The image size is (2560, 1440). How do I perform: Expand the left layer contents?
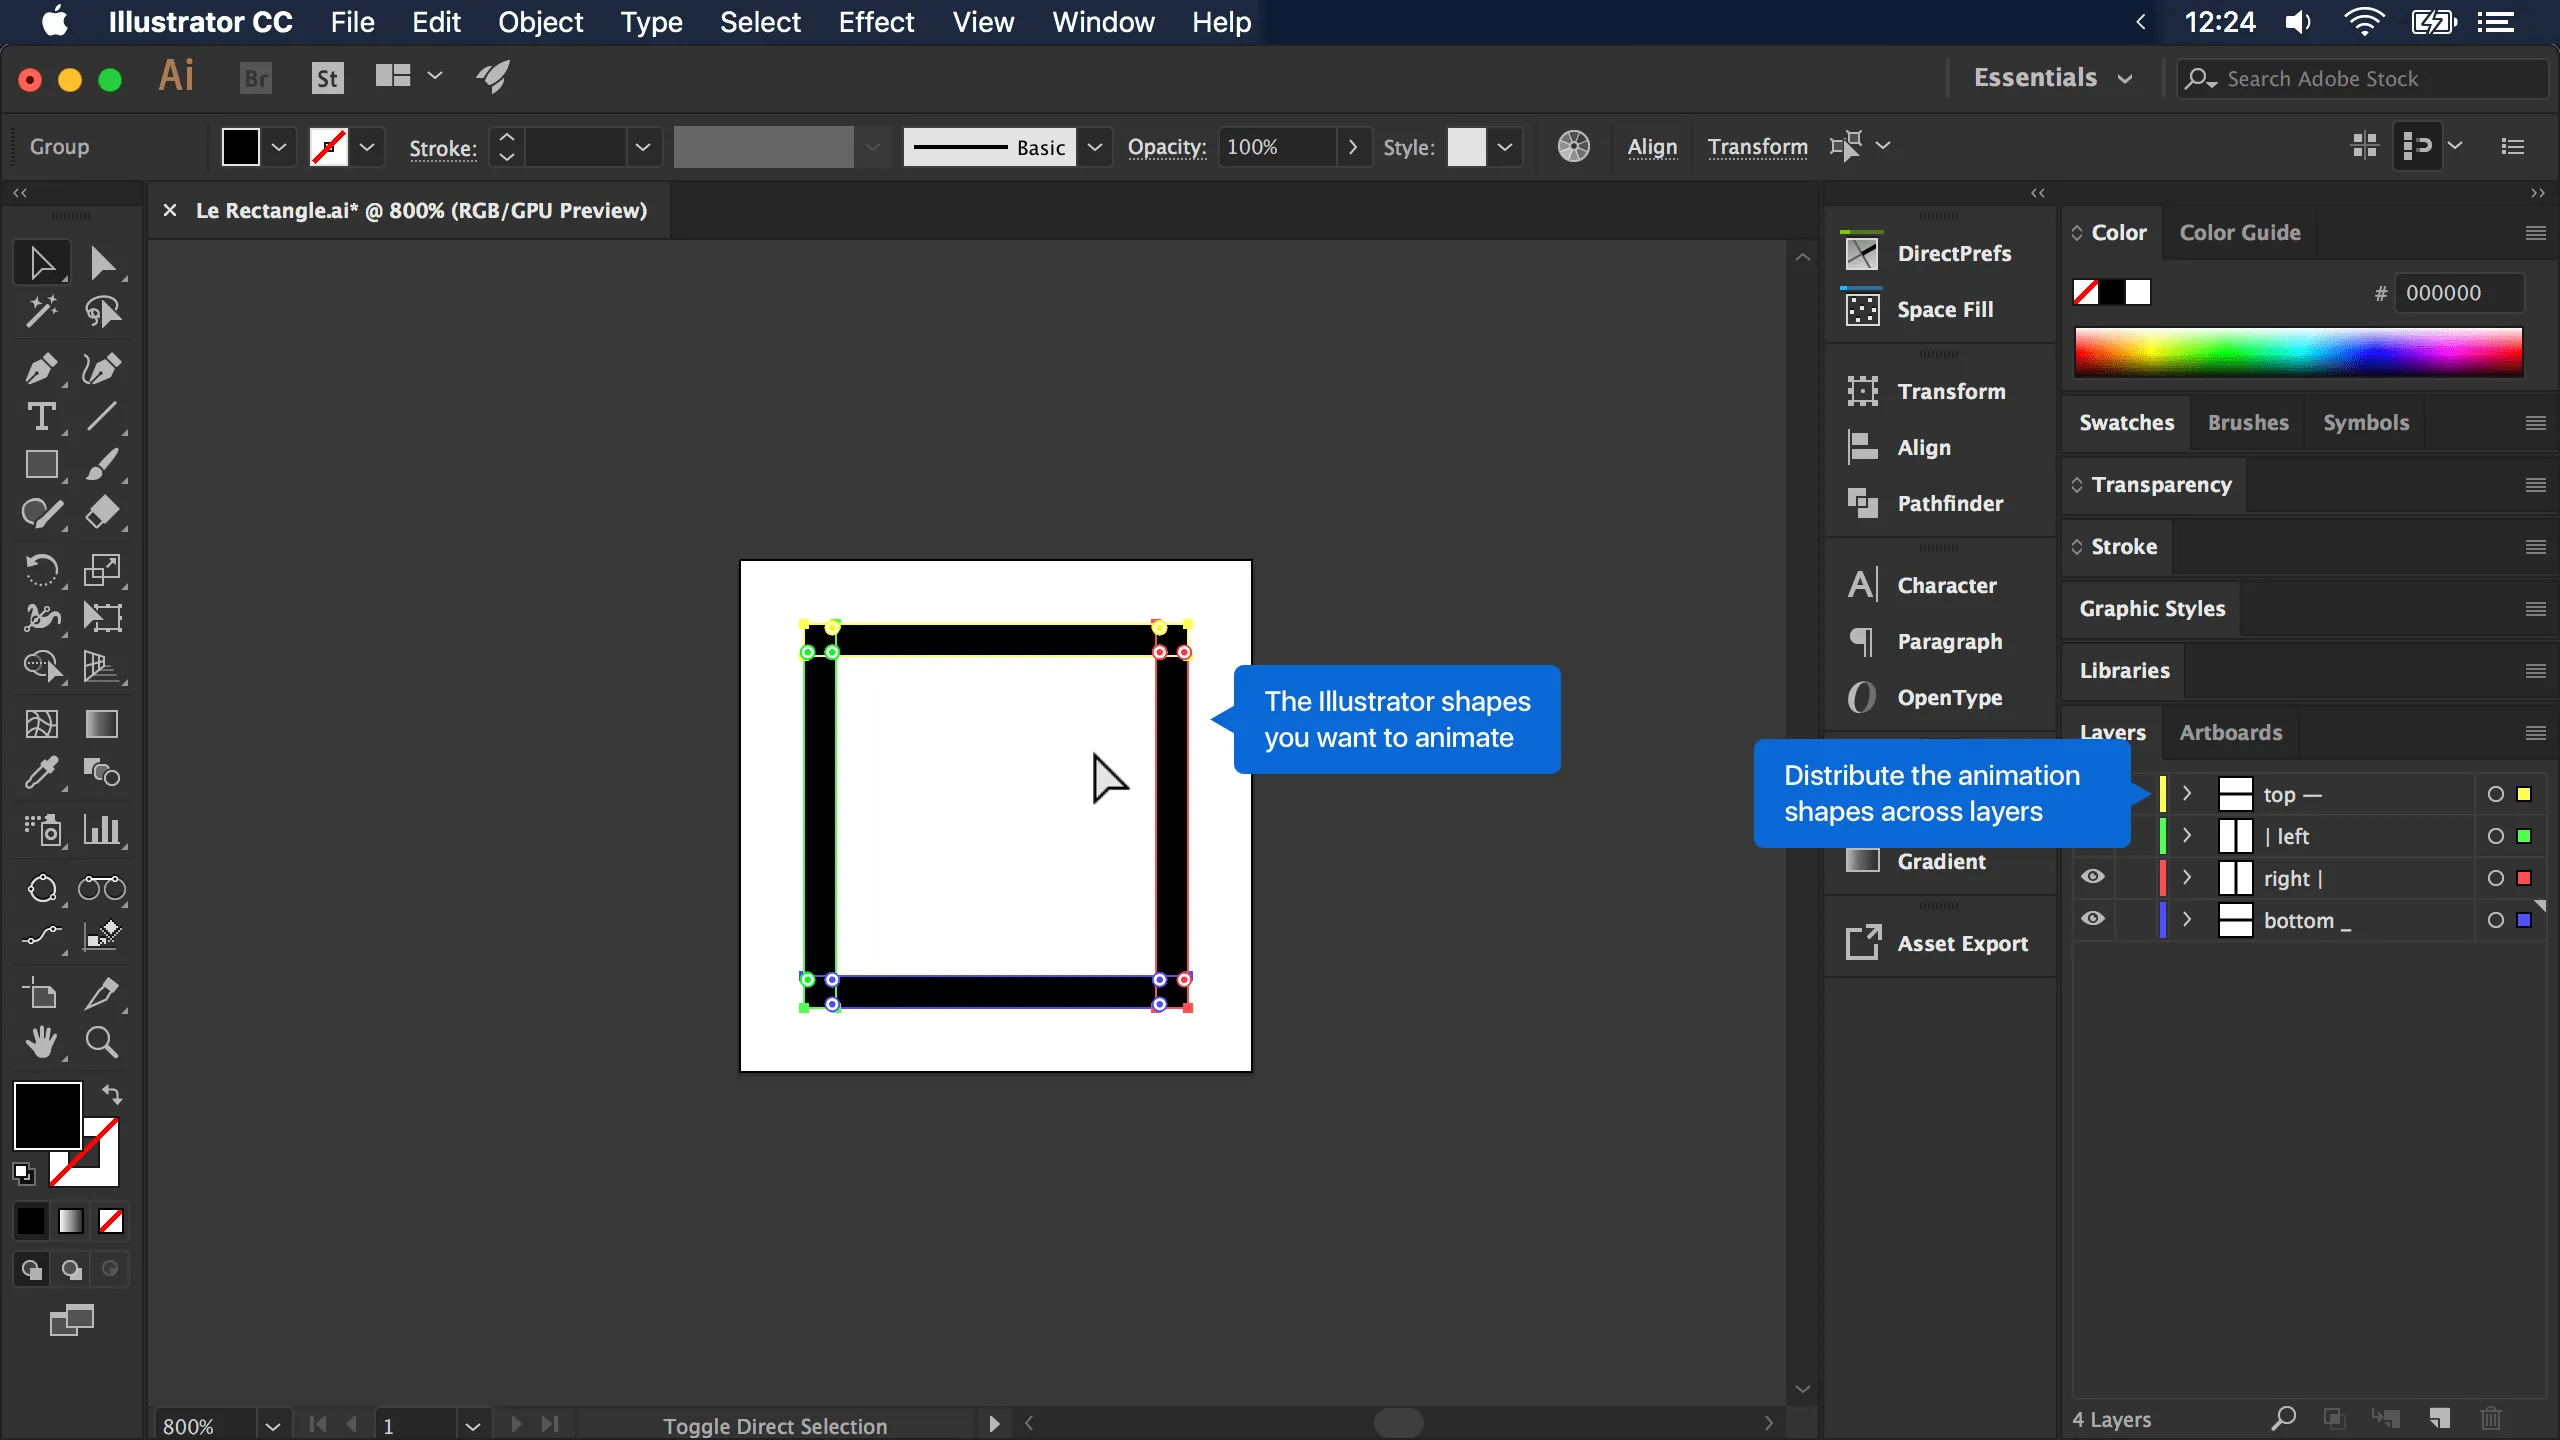pyautogui.click(x=2187, y=836)
